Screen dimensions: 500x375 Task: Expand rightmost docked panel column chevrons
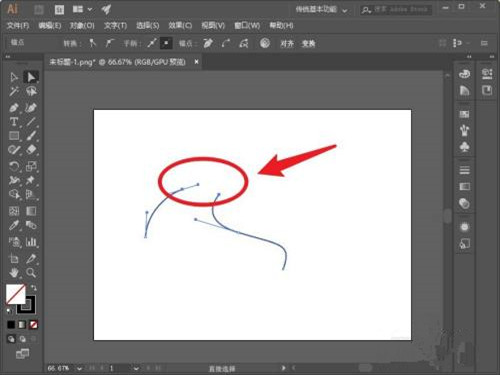(492, 57)
